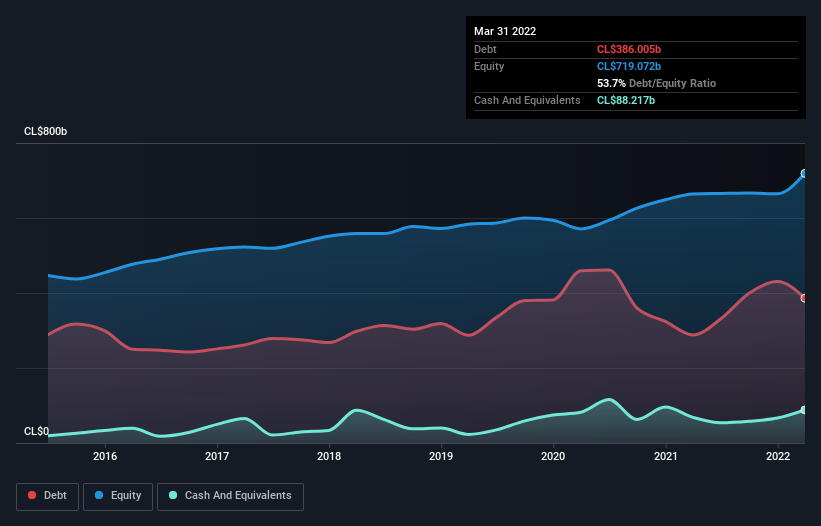The width and height of the screenshot is (821, 526).
Task: Click the CL$800b y-axis label
Action: point(46,131)
